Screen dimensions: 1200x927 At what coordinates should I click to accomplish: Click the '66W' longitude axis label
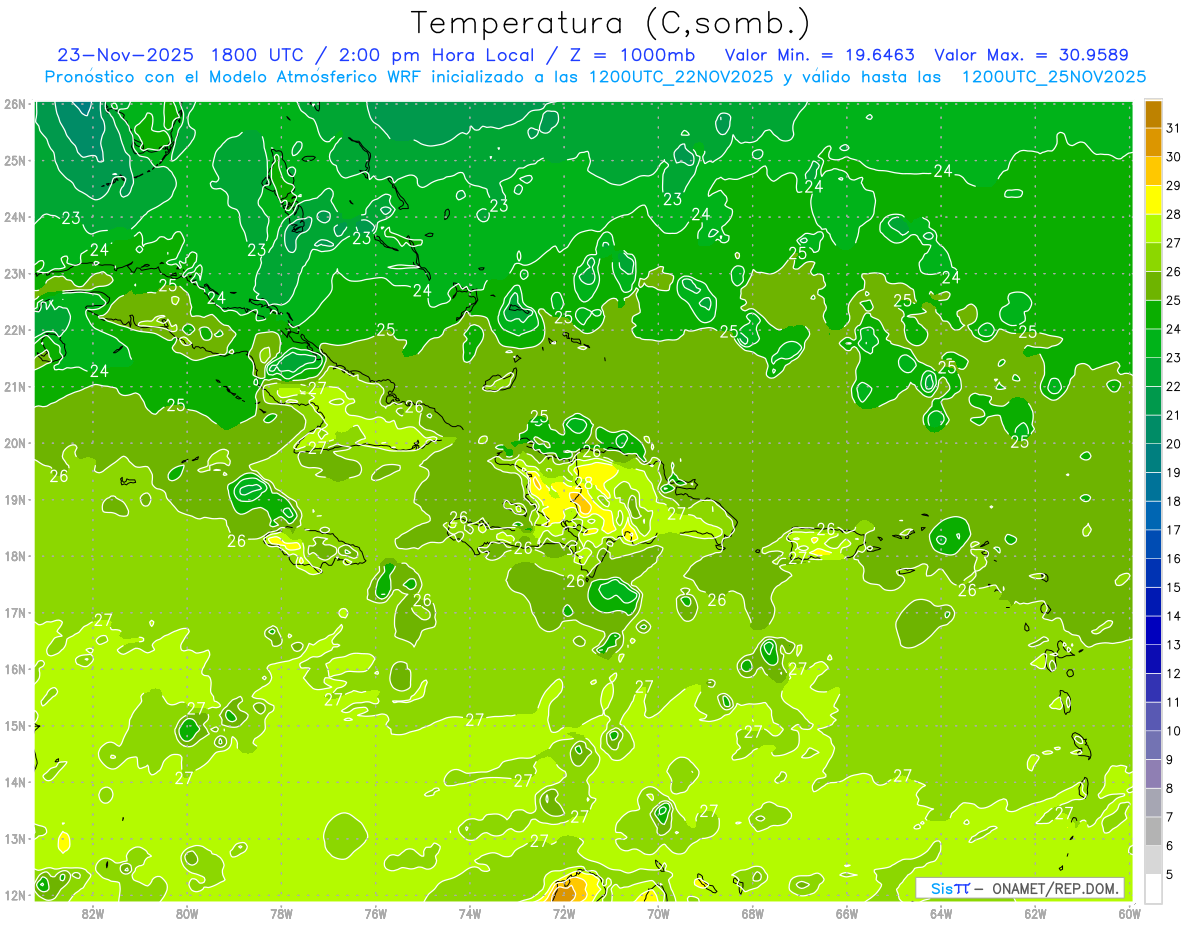pyautogui.click(x=847, y=913)
